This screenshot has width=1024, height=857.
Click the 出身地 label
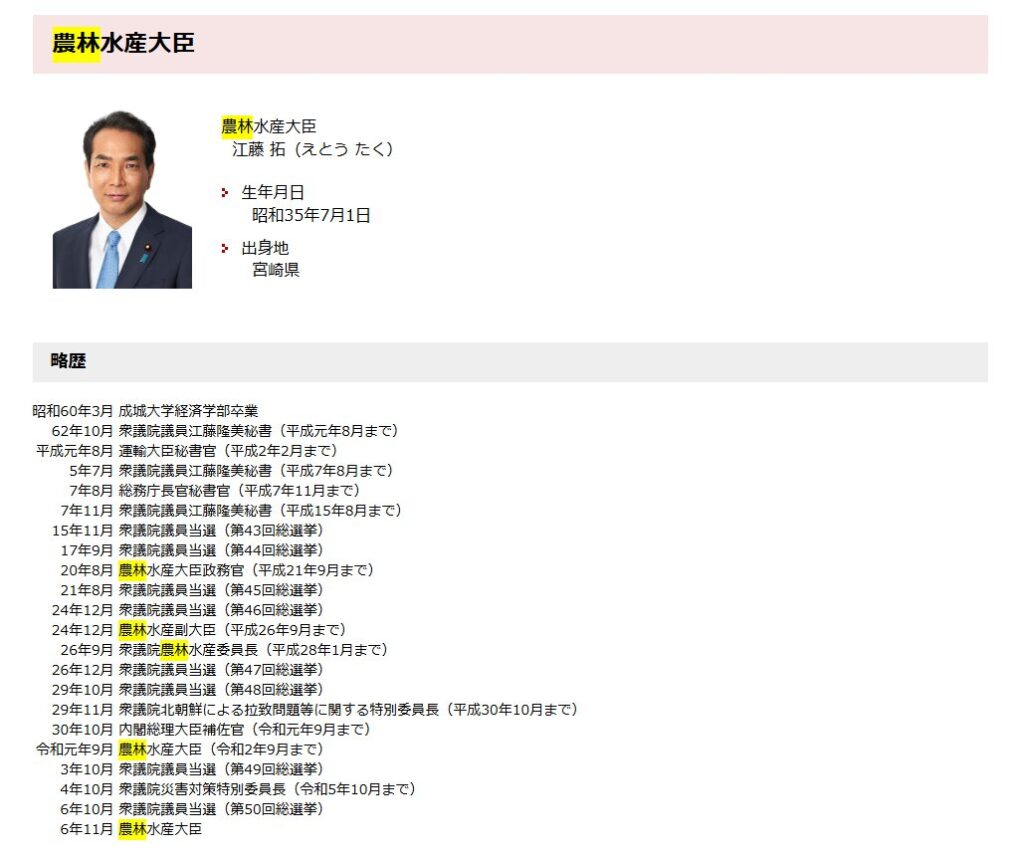tap(265, 248)
